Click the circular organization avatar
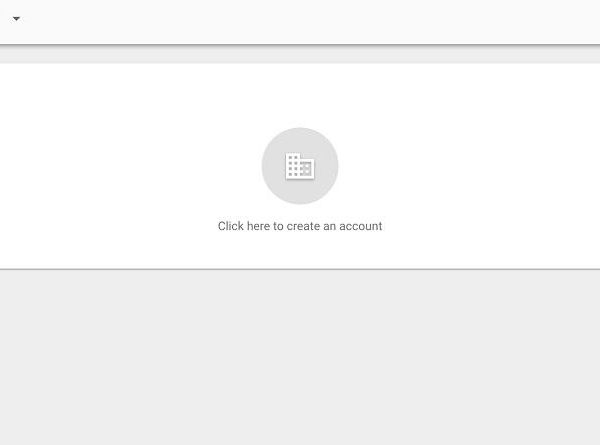Image resolution: width=600 pixels, height=445 pixels. (x=300, y=166)
